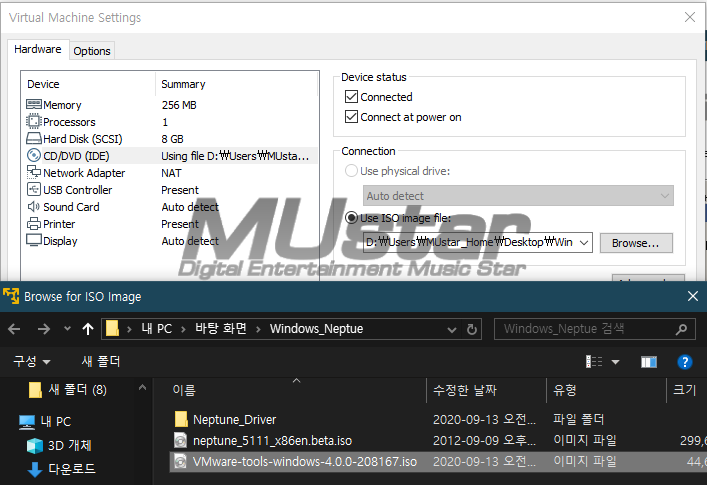Refresh the Windows_Neptue folder listing
The width and height of the screenshot is (707, 485).
pos(472,329)
